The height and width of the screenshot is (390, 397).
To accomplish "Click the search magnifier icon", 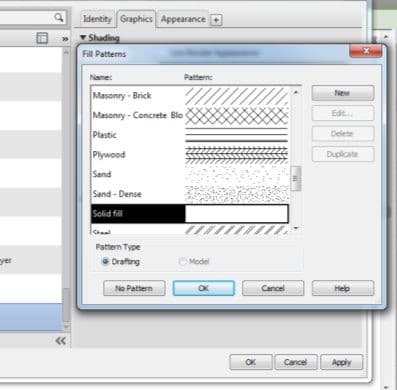I will 59,17.
